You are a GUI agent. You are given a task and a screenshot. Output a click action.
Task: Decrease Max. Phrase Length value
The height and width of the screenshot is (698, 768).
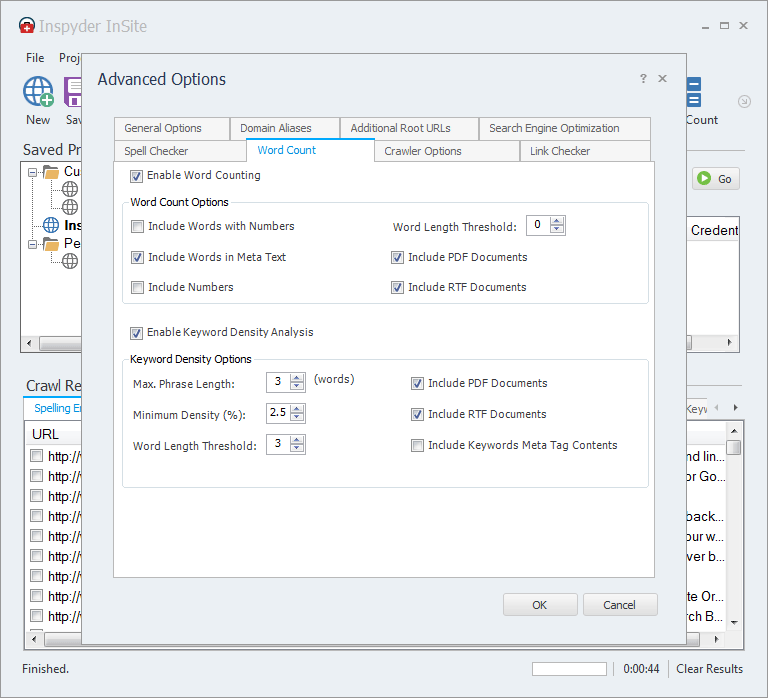(297, 386)
